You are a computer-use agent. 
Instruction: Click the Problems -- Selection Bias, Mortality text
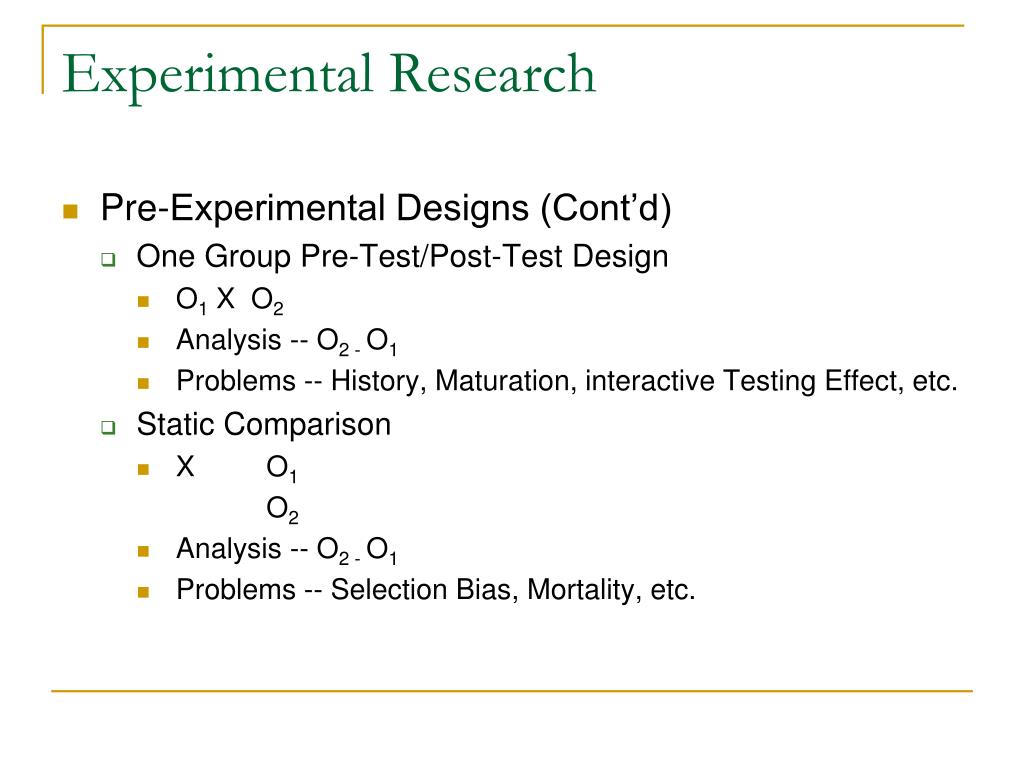coord(436,590)
